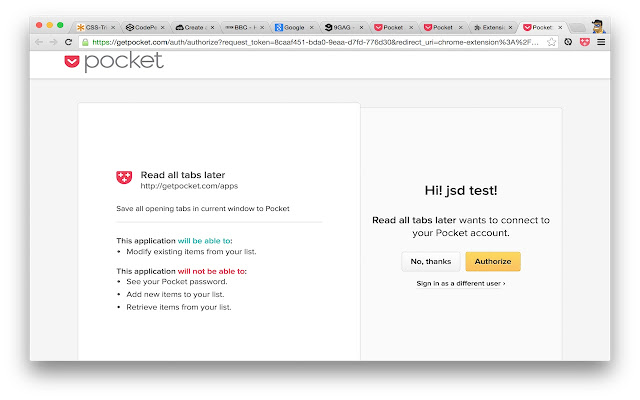Bookmark this page with the star icon
Image resolution: width=640 pixels, height=400 pixels.
point(551,42)
